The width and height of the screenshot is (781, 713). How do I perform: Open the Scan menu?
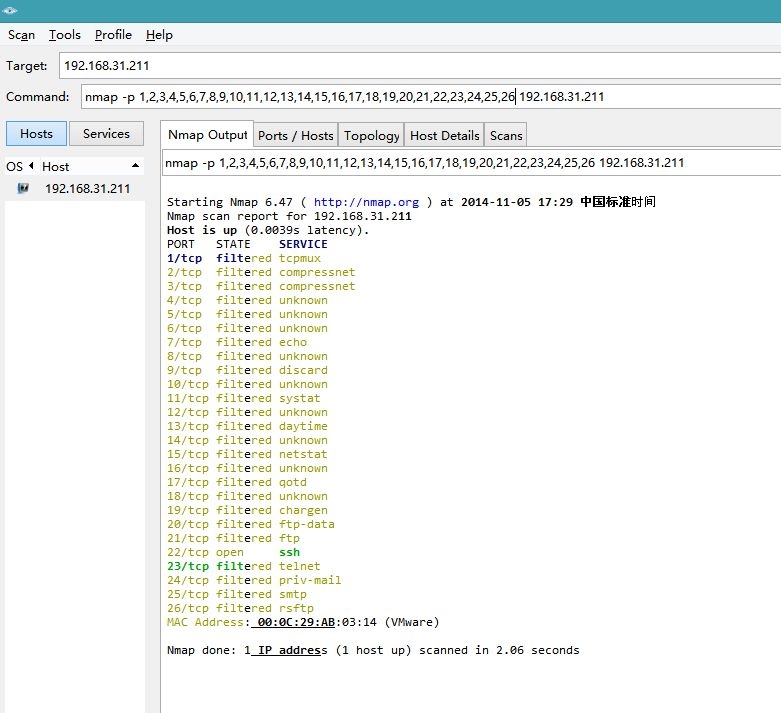tap(21, 35)
